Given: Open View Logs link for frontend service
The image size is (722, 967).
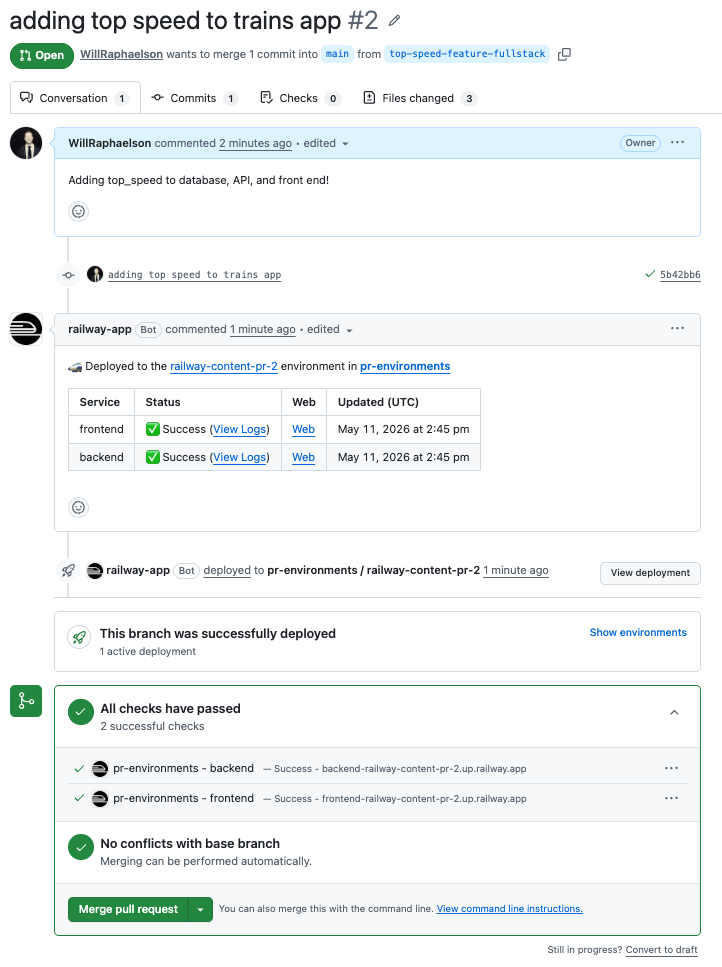Looking at the screenshot, I should [239, 429].
